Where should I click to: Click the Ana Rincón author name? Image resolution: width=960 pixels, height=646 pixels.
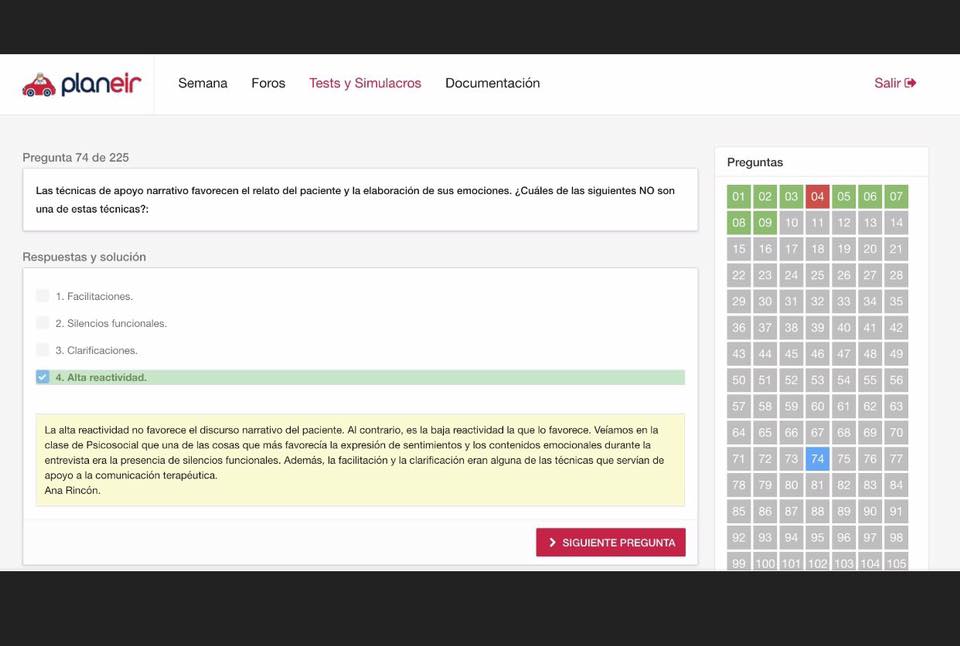click(72, 490)
